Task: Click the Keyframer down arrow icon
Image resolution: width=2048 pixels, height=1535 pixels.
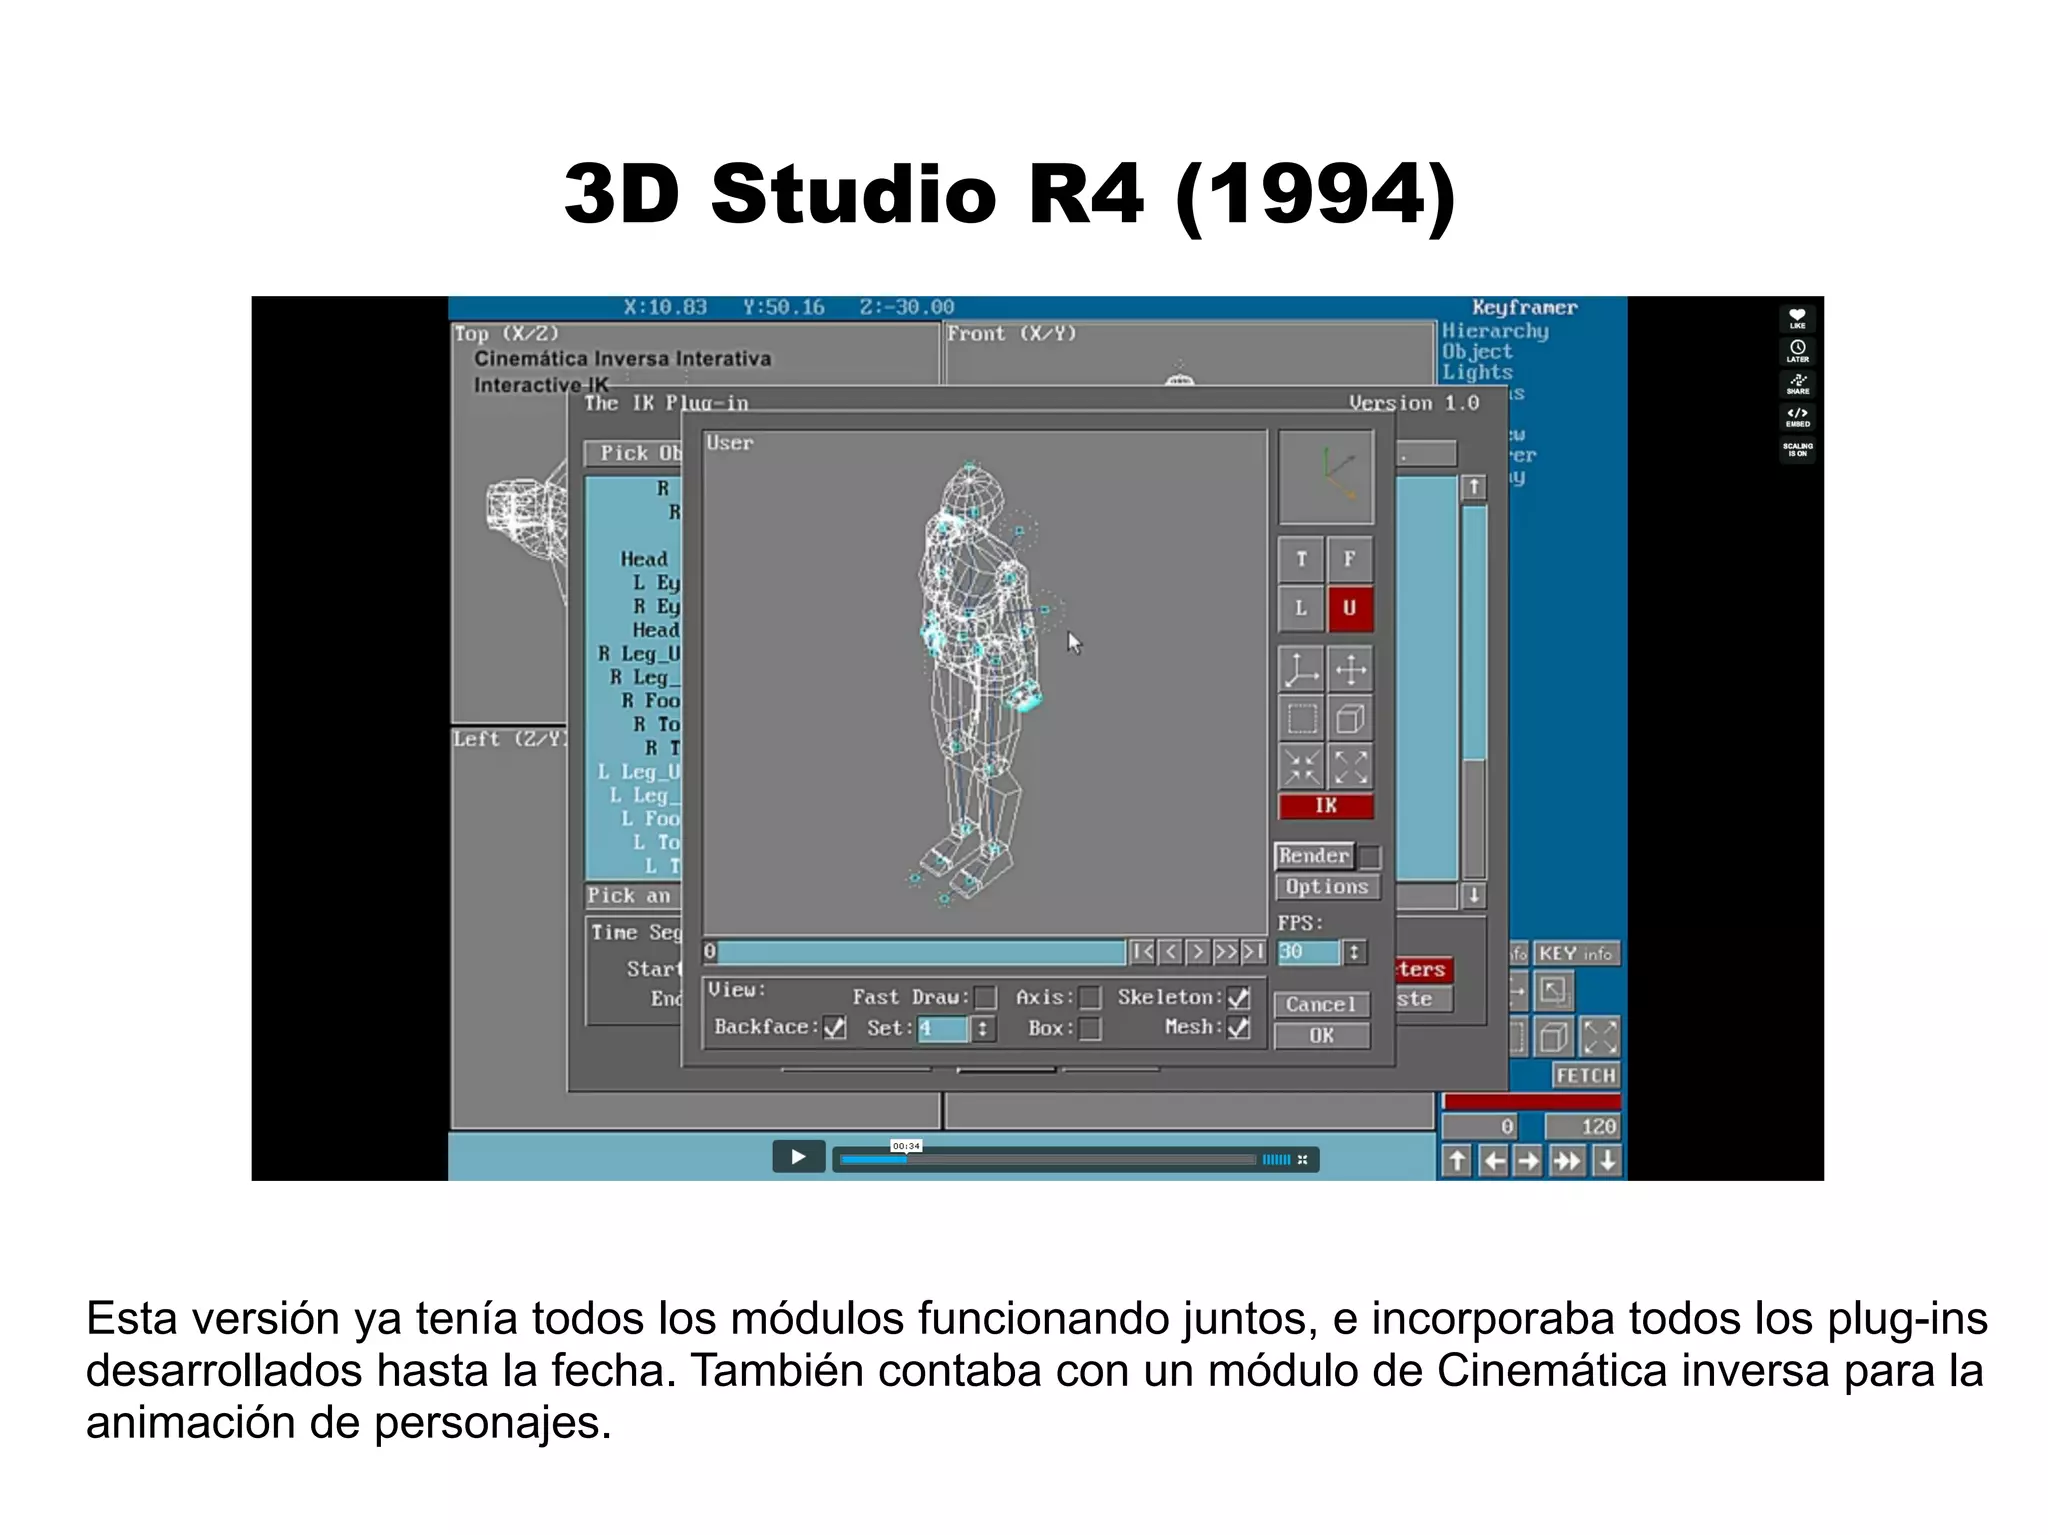Action: click(x=1606, y=1161)
